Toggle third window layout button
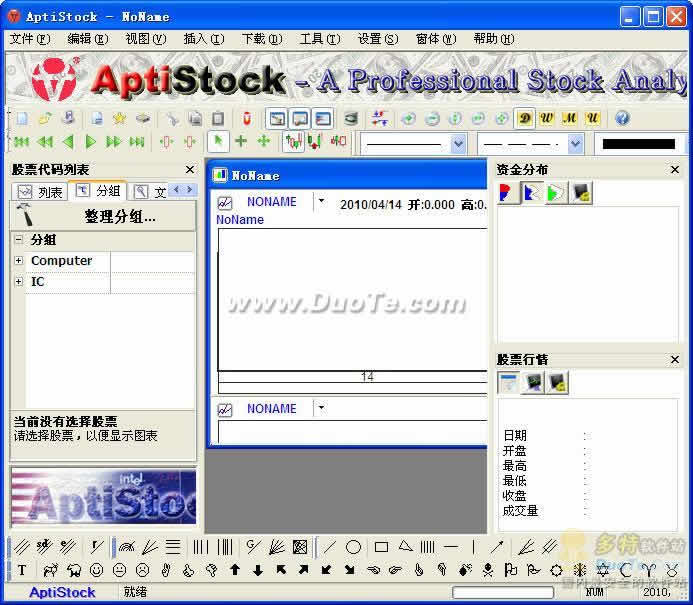 (x=323, y=118)
